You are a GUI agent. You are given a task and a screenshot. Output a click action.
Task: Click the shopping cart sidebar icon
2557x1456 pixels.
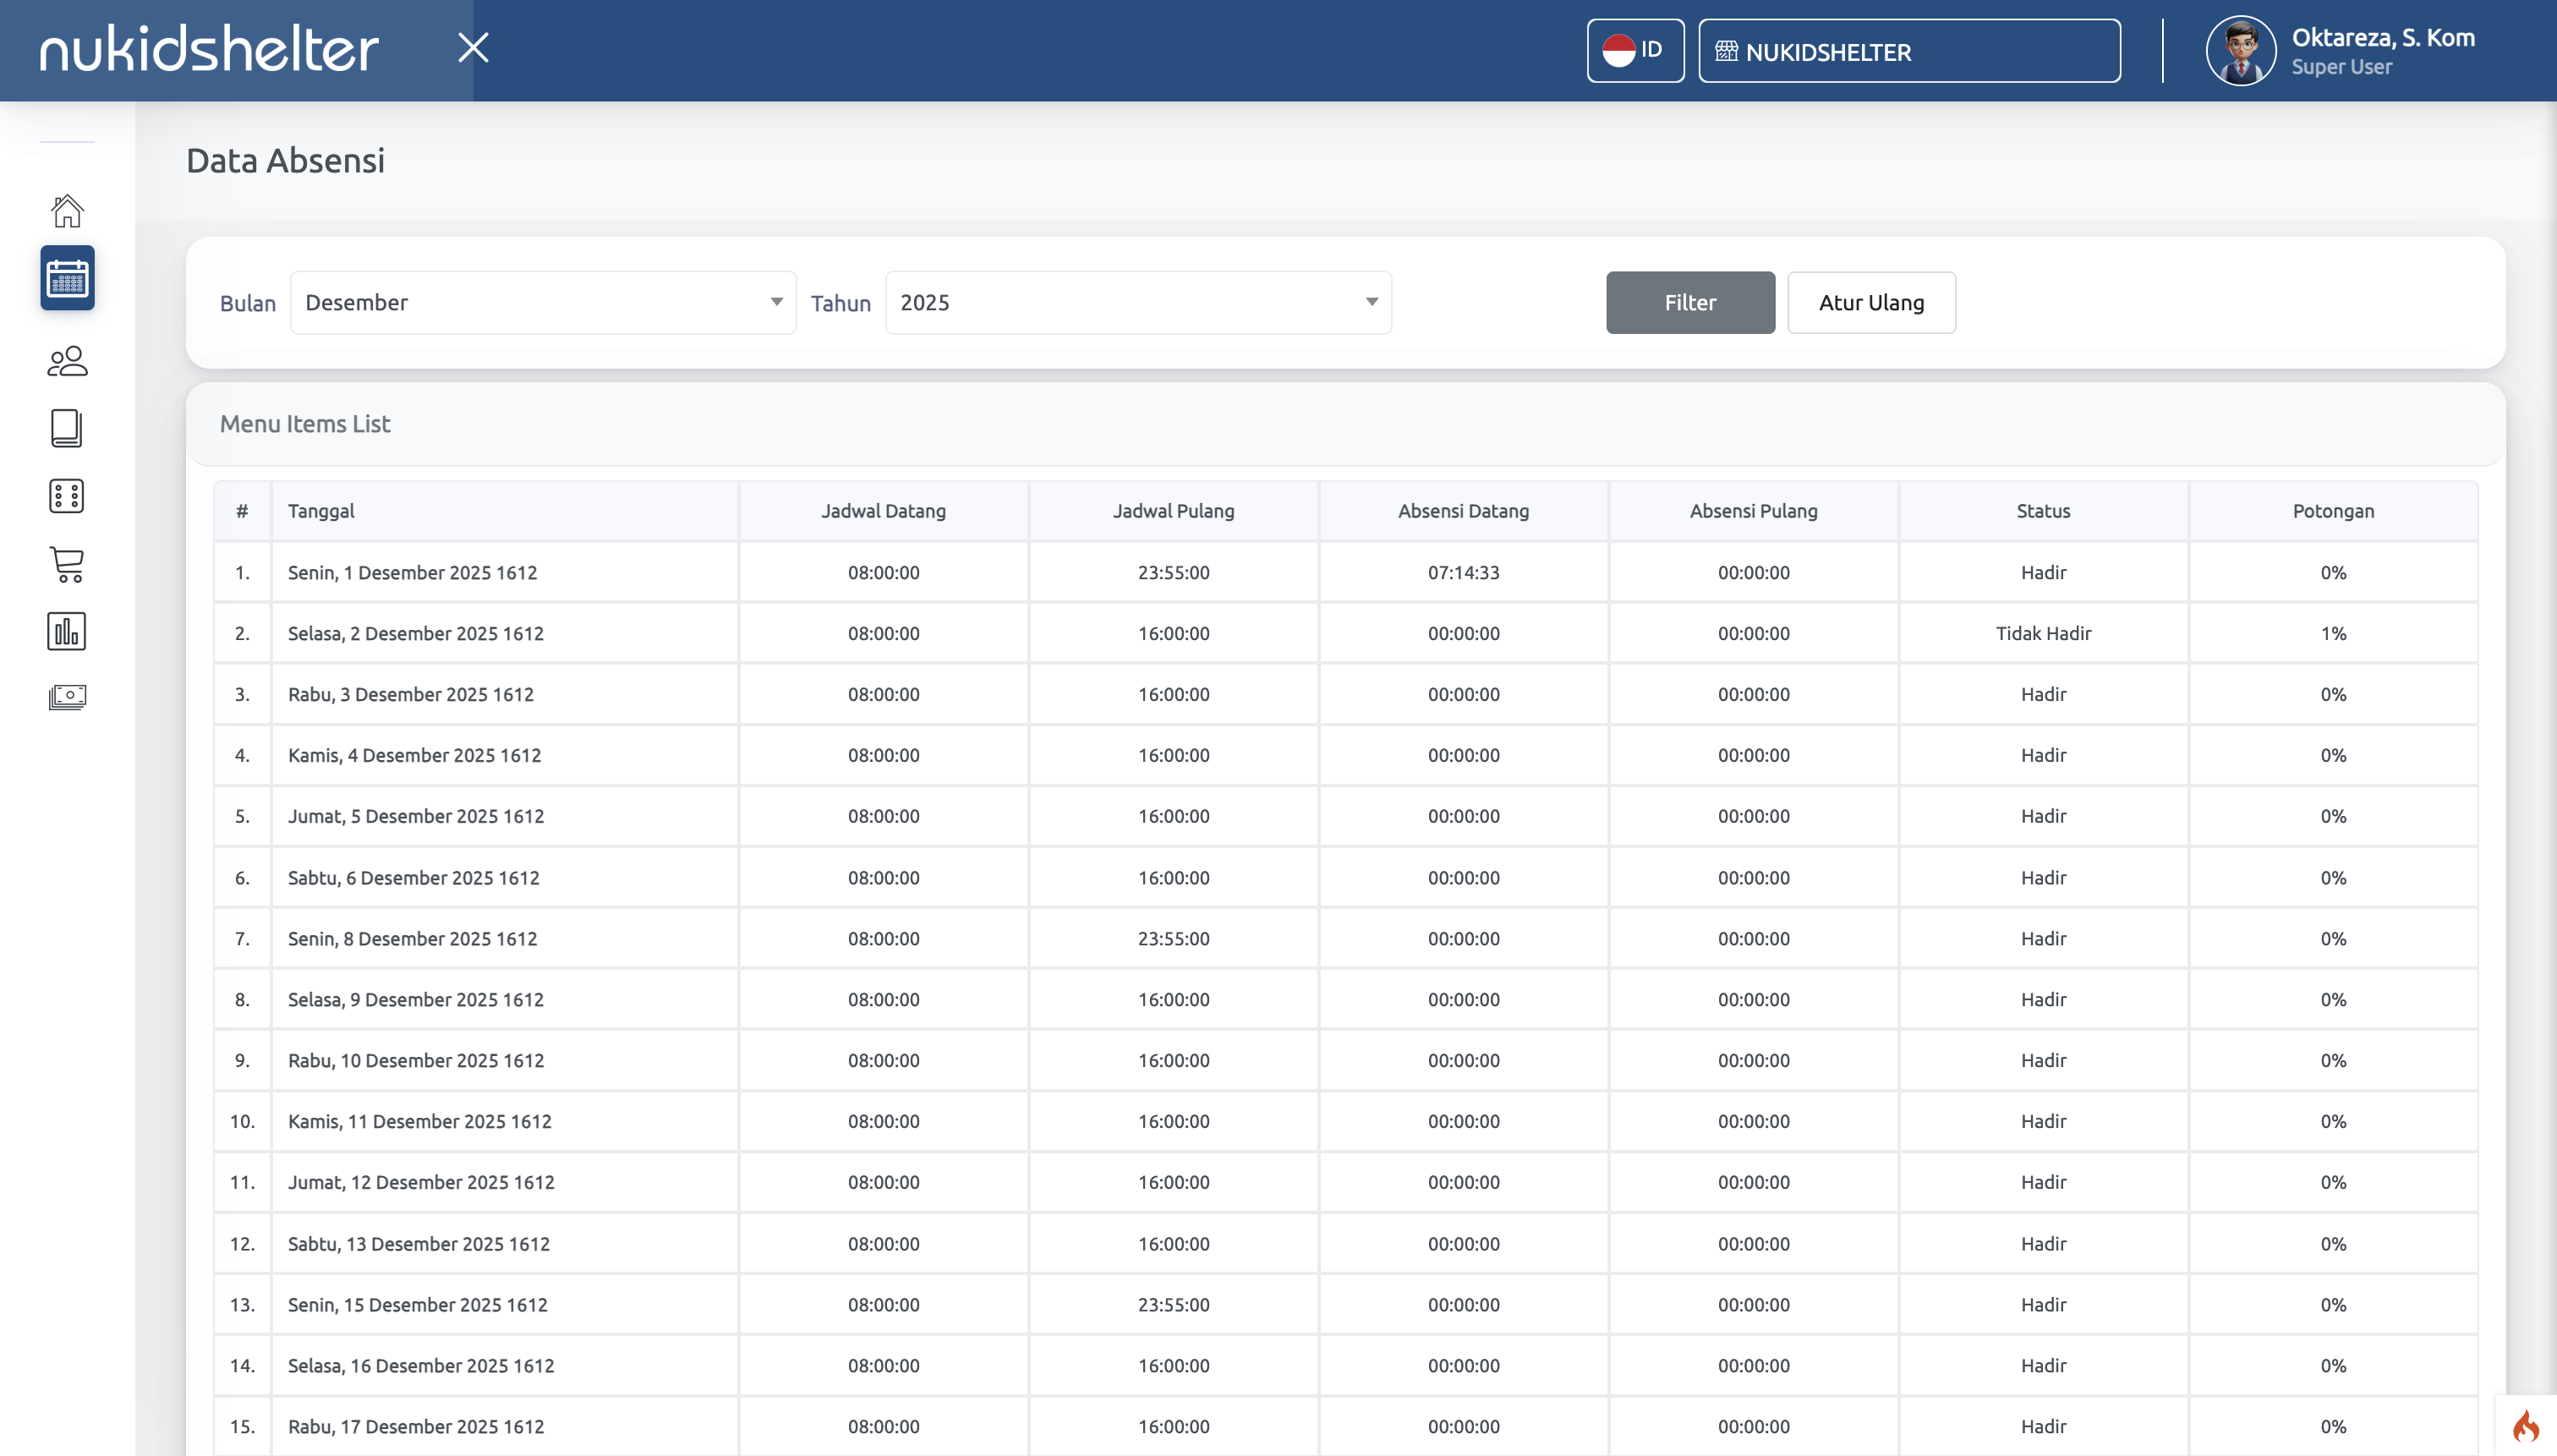pos(67,564)
